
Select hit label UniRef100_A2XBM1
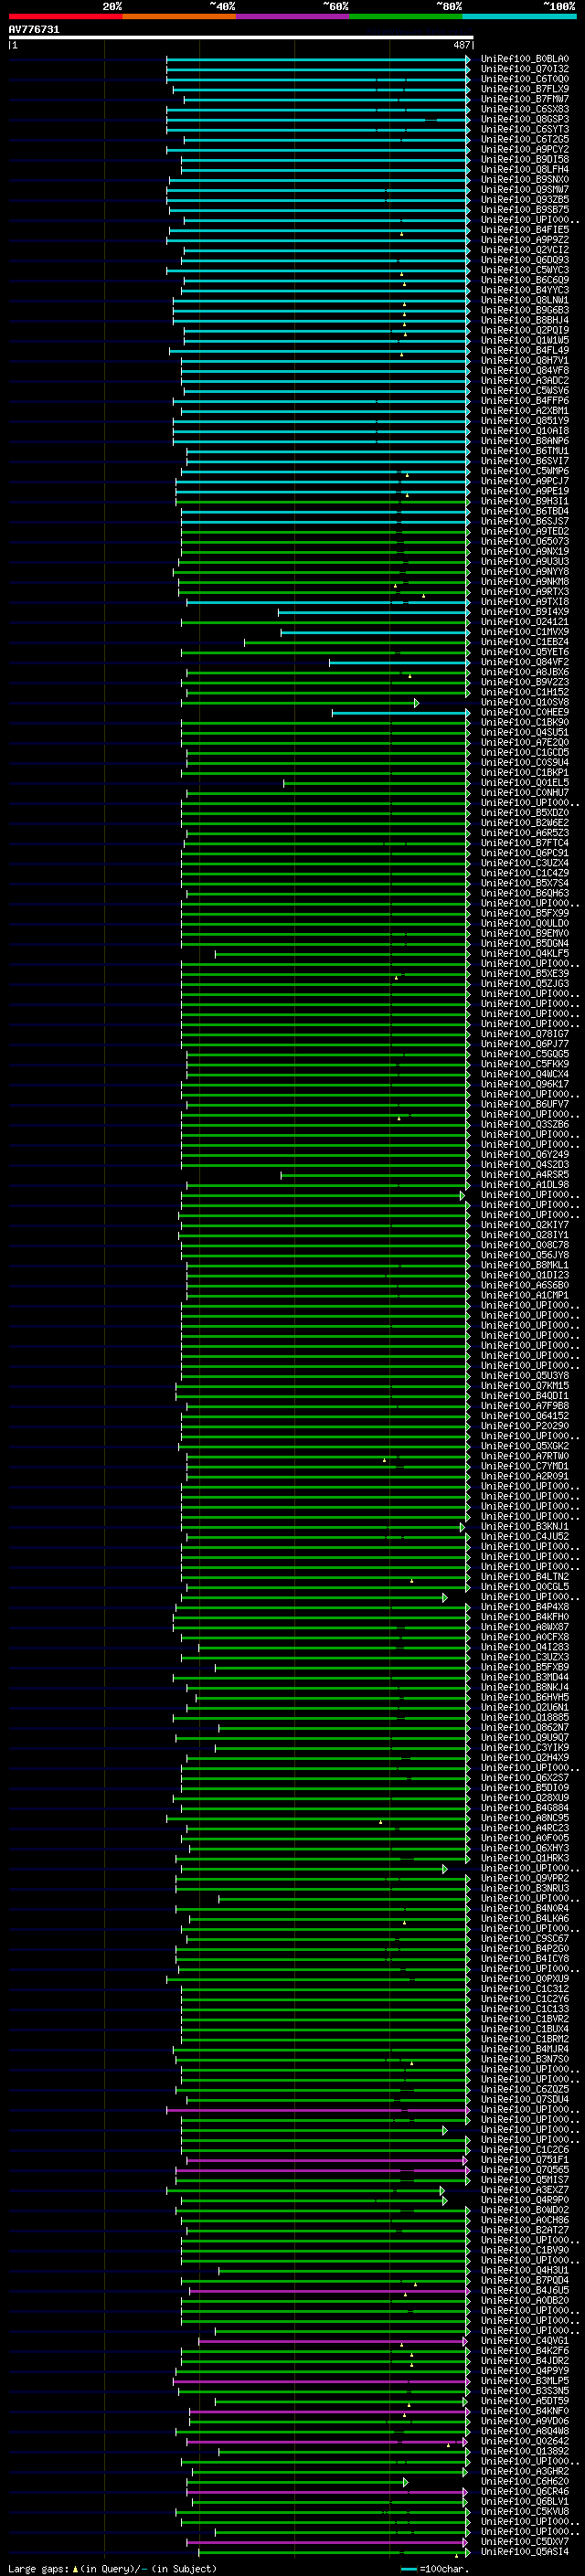click(525, 411)
